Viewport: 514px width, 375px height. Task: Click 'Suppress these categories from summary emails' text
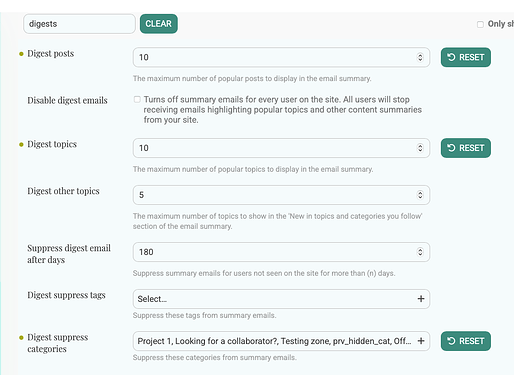pyautogui.click(x=215, y=358)
